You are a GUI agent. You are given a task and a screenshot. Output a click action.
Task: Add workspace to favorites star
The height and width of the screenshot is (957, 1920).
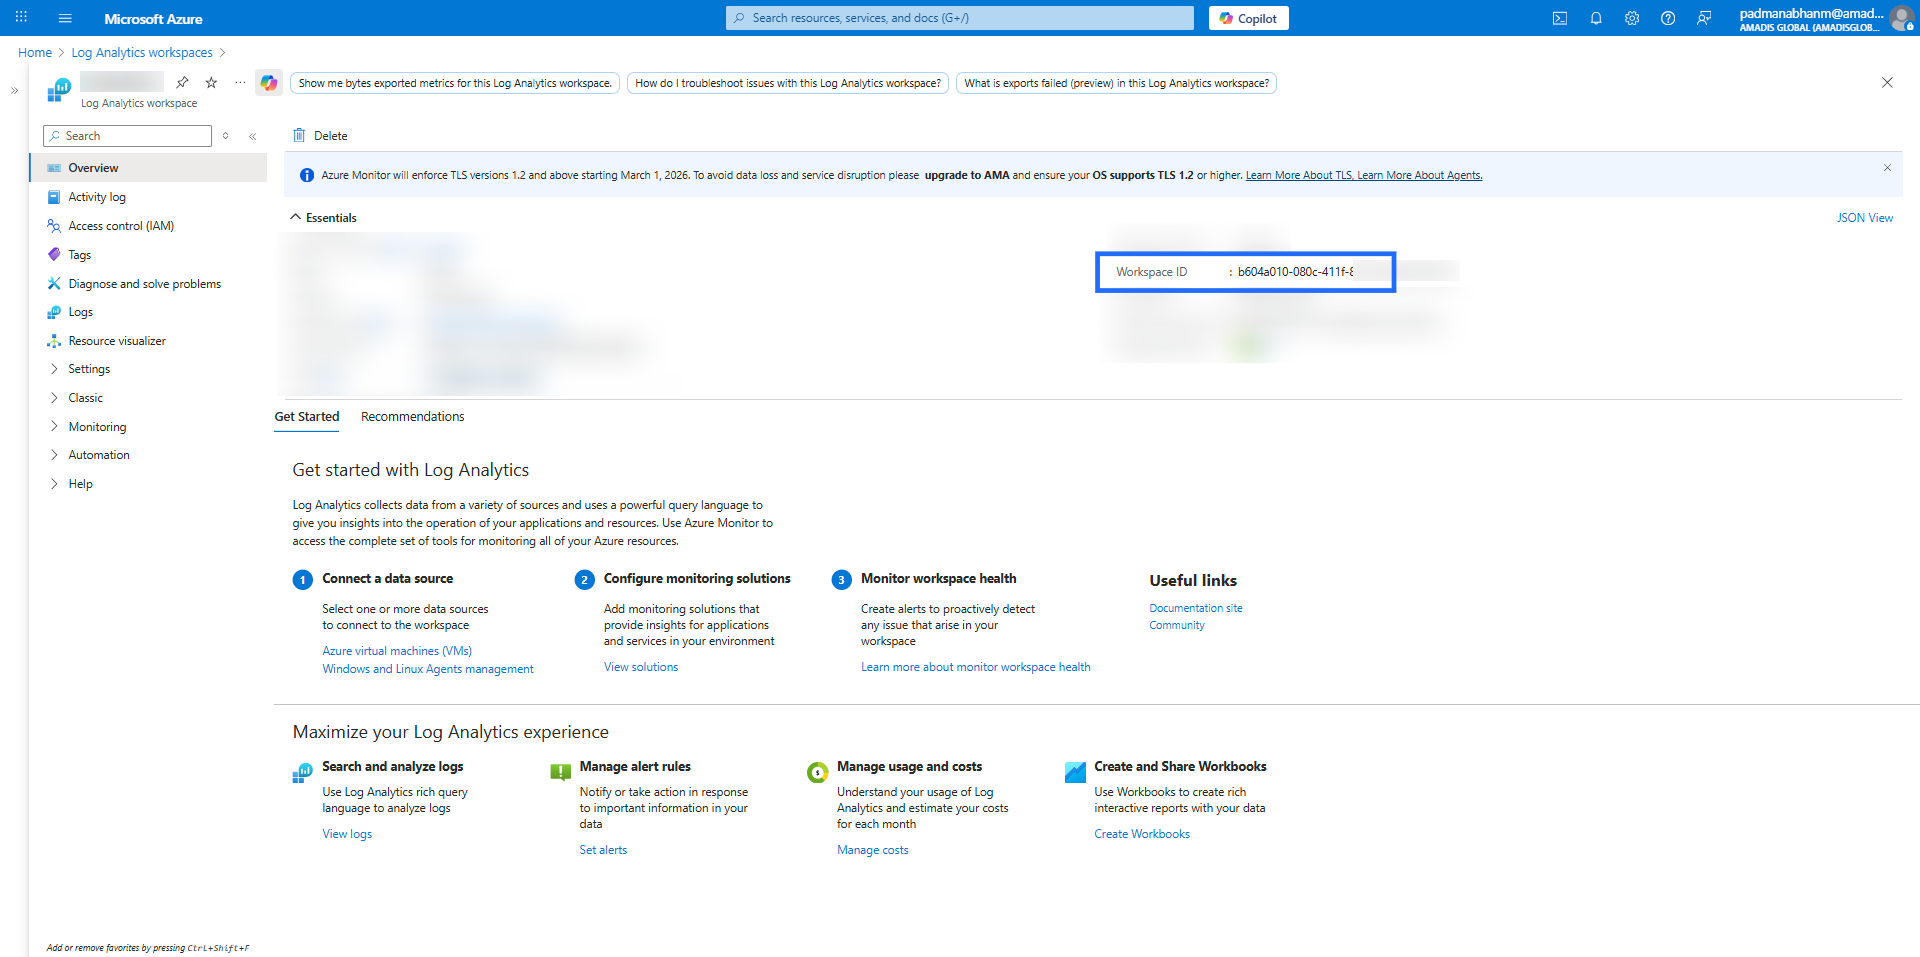pos(211,82)
